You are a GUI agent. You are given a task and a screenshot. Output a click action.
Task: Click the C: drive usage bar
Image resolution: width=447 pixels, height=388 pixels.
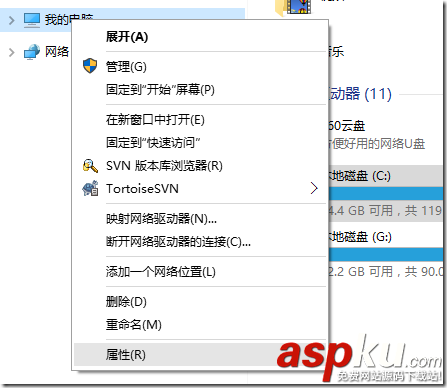tap(386, 193)
